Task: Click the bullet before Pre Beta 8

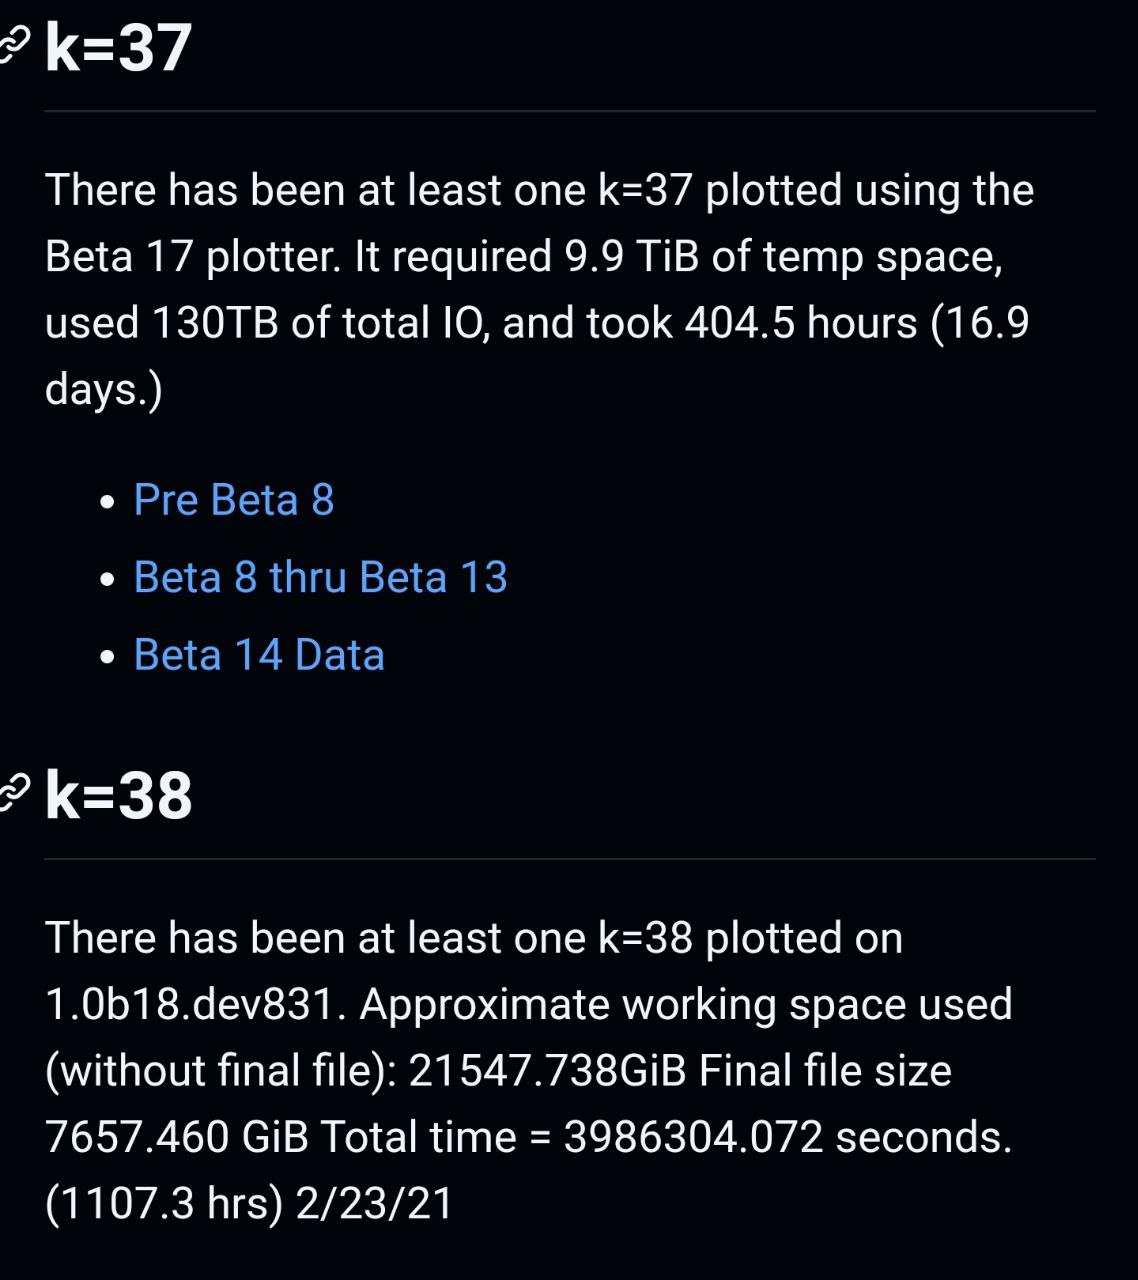Action: (108, 502)
